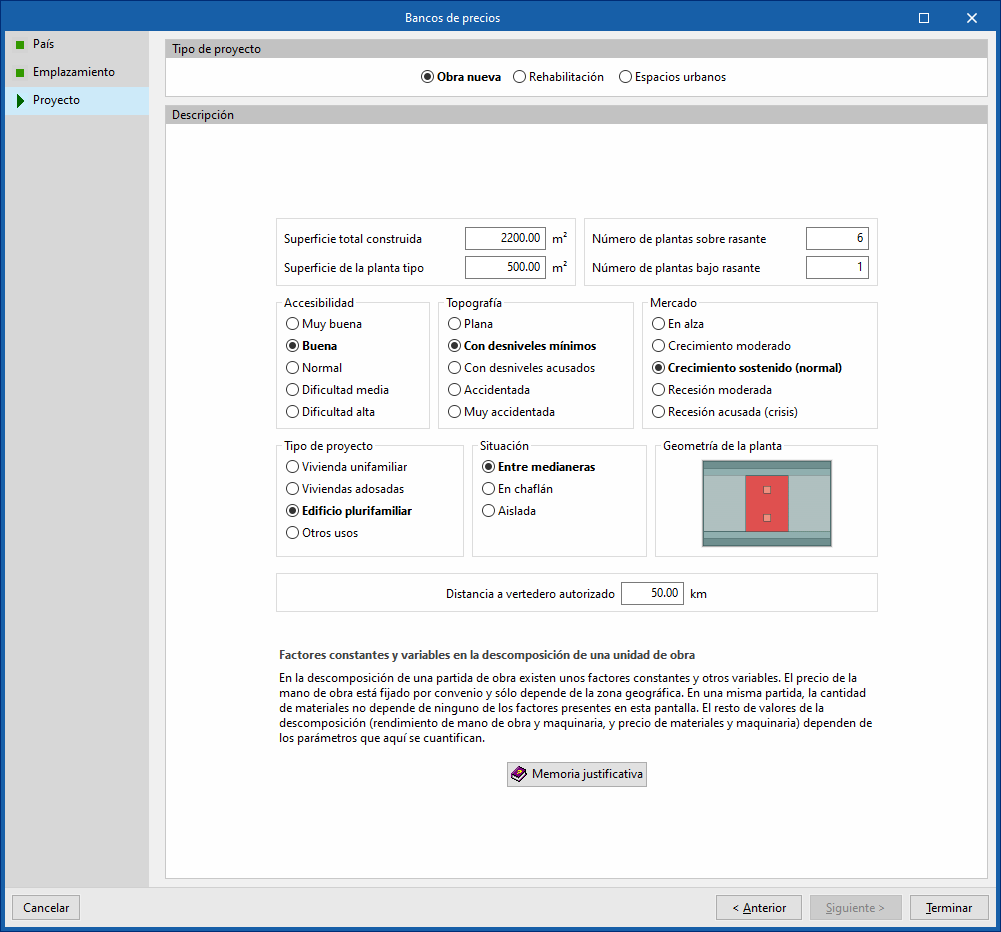Set market to Crecimiento moderado

[721, 346]
